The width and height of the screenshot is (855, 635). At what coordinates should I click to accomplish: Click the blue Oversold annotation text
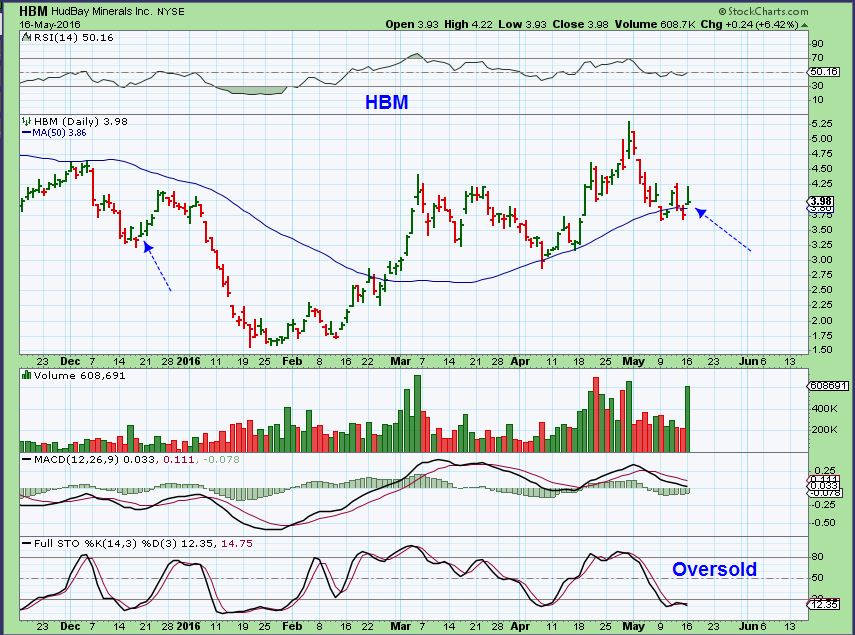point(714,569)
